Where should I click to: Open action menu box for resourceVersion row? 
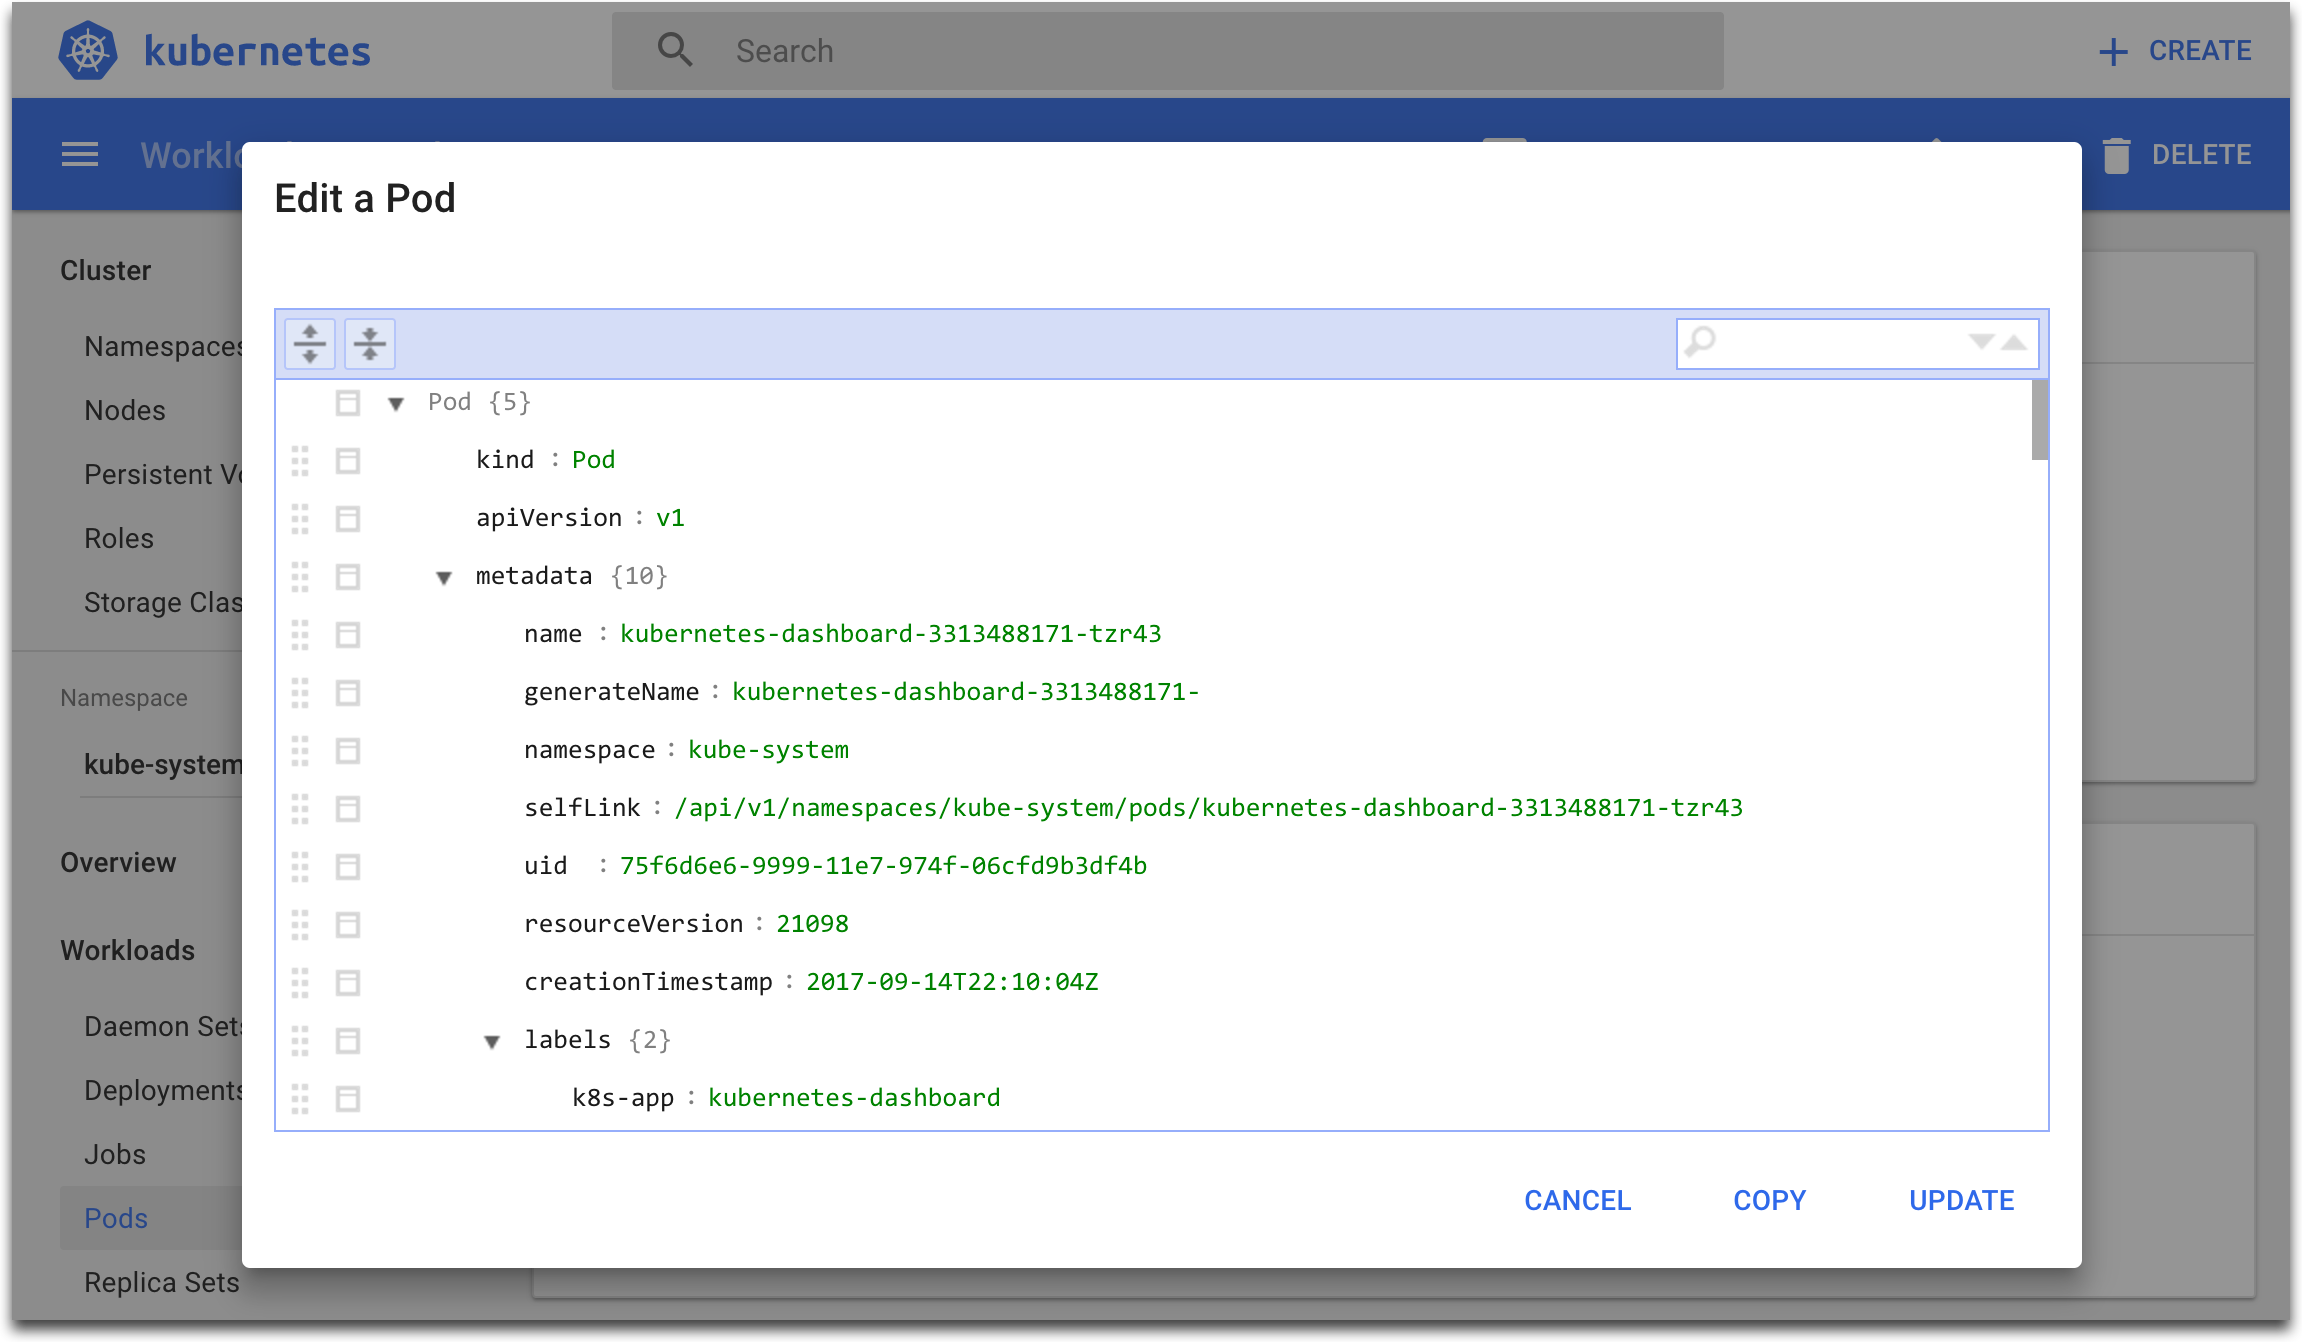click(x=348, y=925)
